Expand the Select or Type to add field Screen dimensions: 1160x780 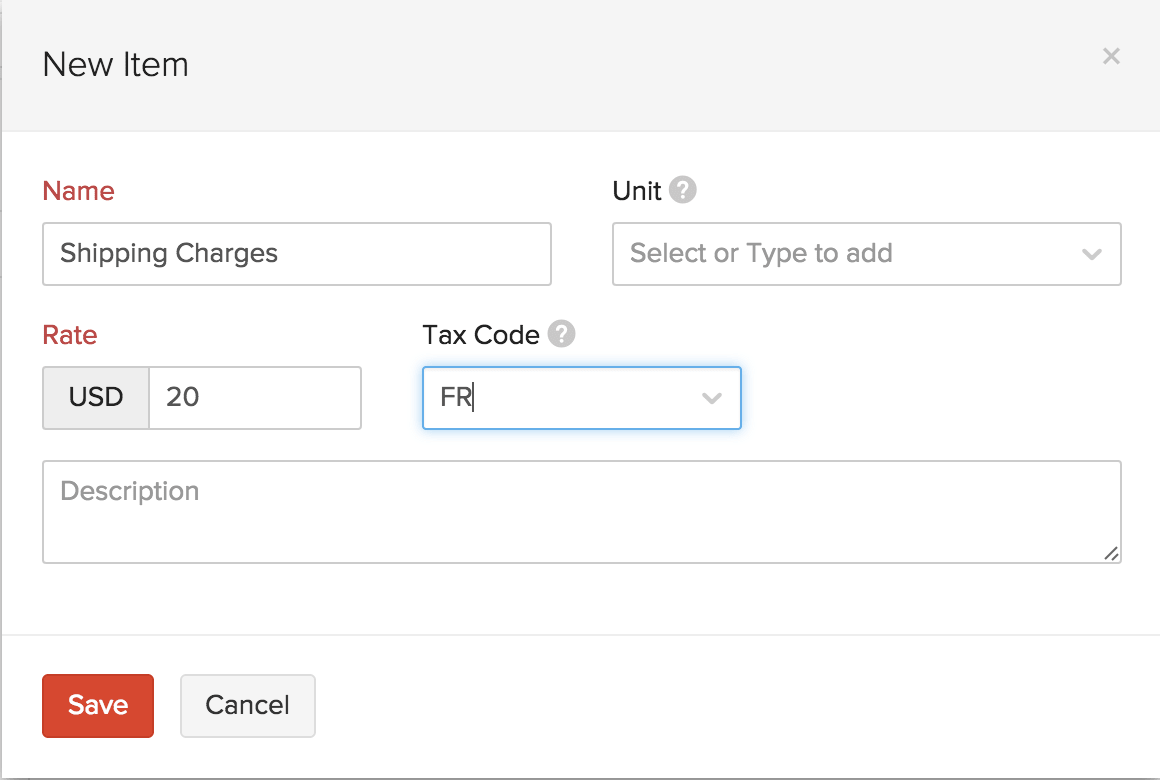(867, 254)
